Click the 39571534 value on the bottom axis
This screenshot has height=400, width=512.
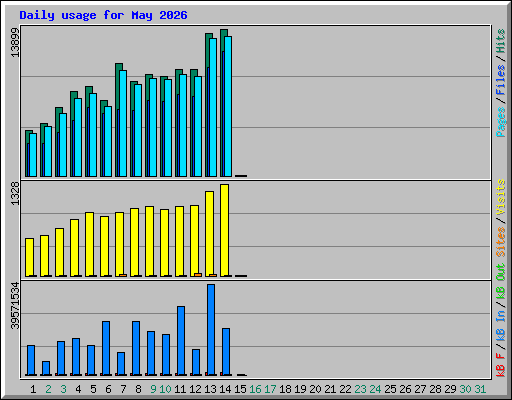point(15,305)
